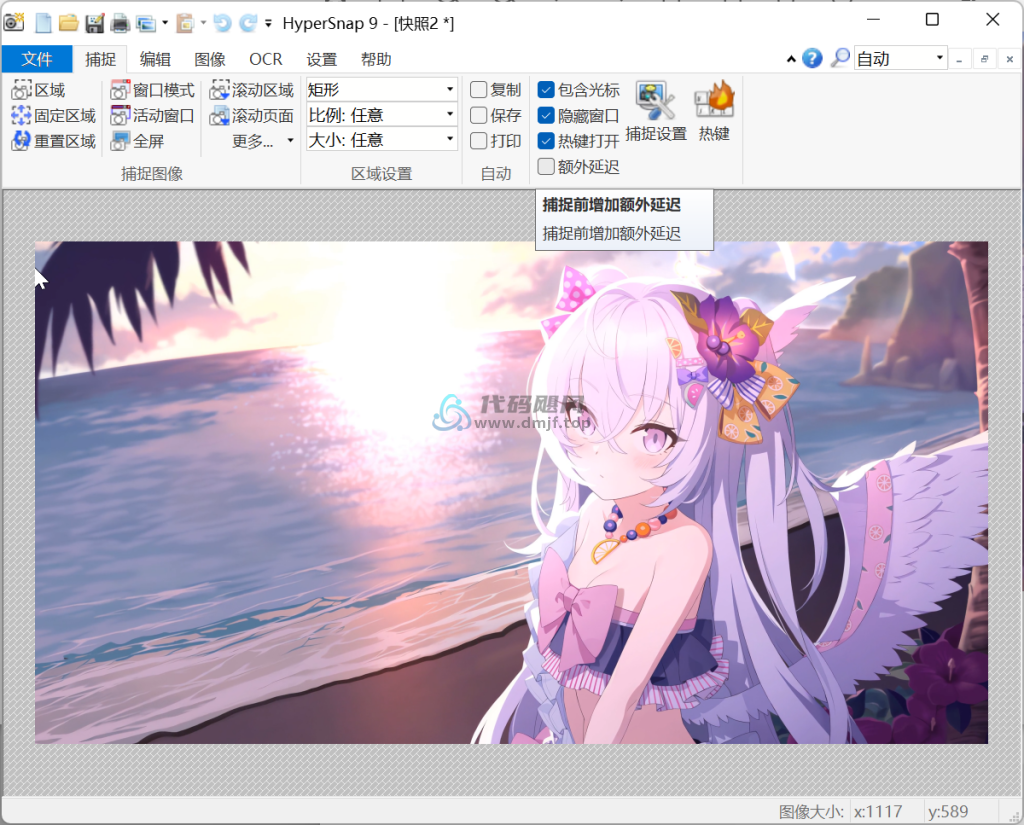This screenshot has width=1024, height=825.
Task: Switch to the 编辑 ribbon tab
Action: tap(155, 59)
